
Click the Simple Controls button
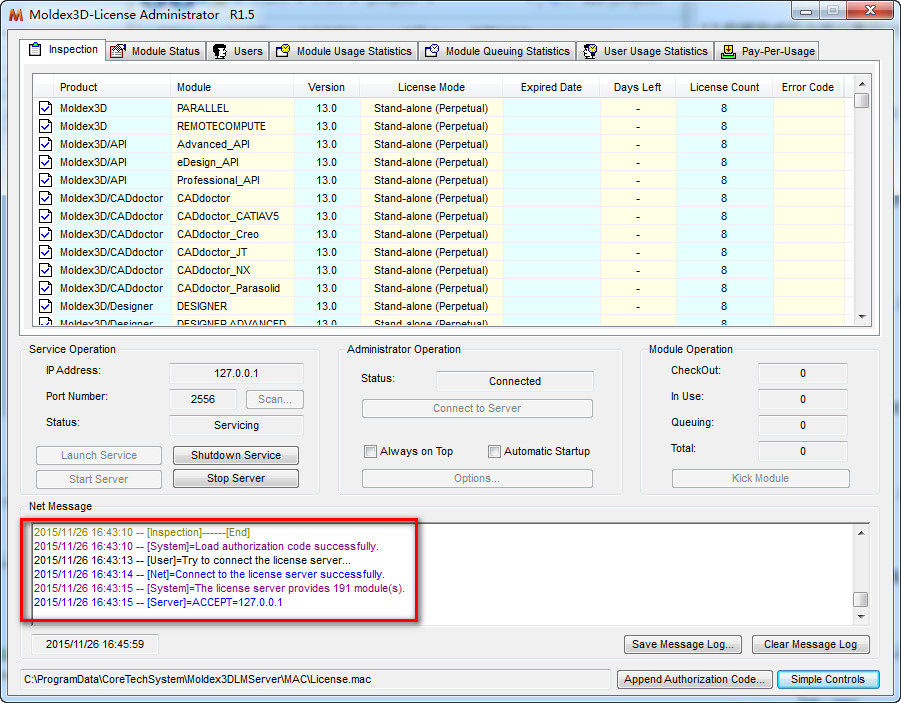point(827,679)
